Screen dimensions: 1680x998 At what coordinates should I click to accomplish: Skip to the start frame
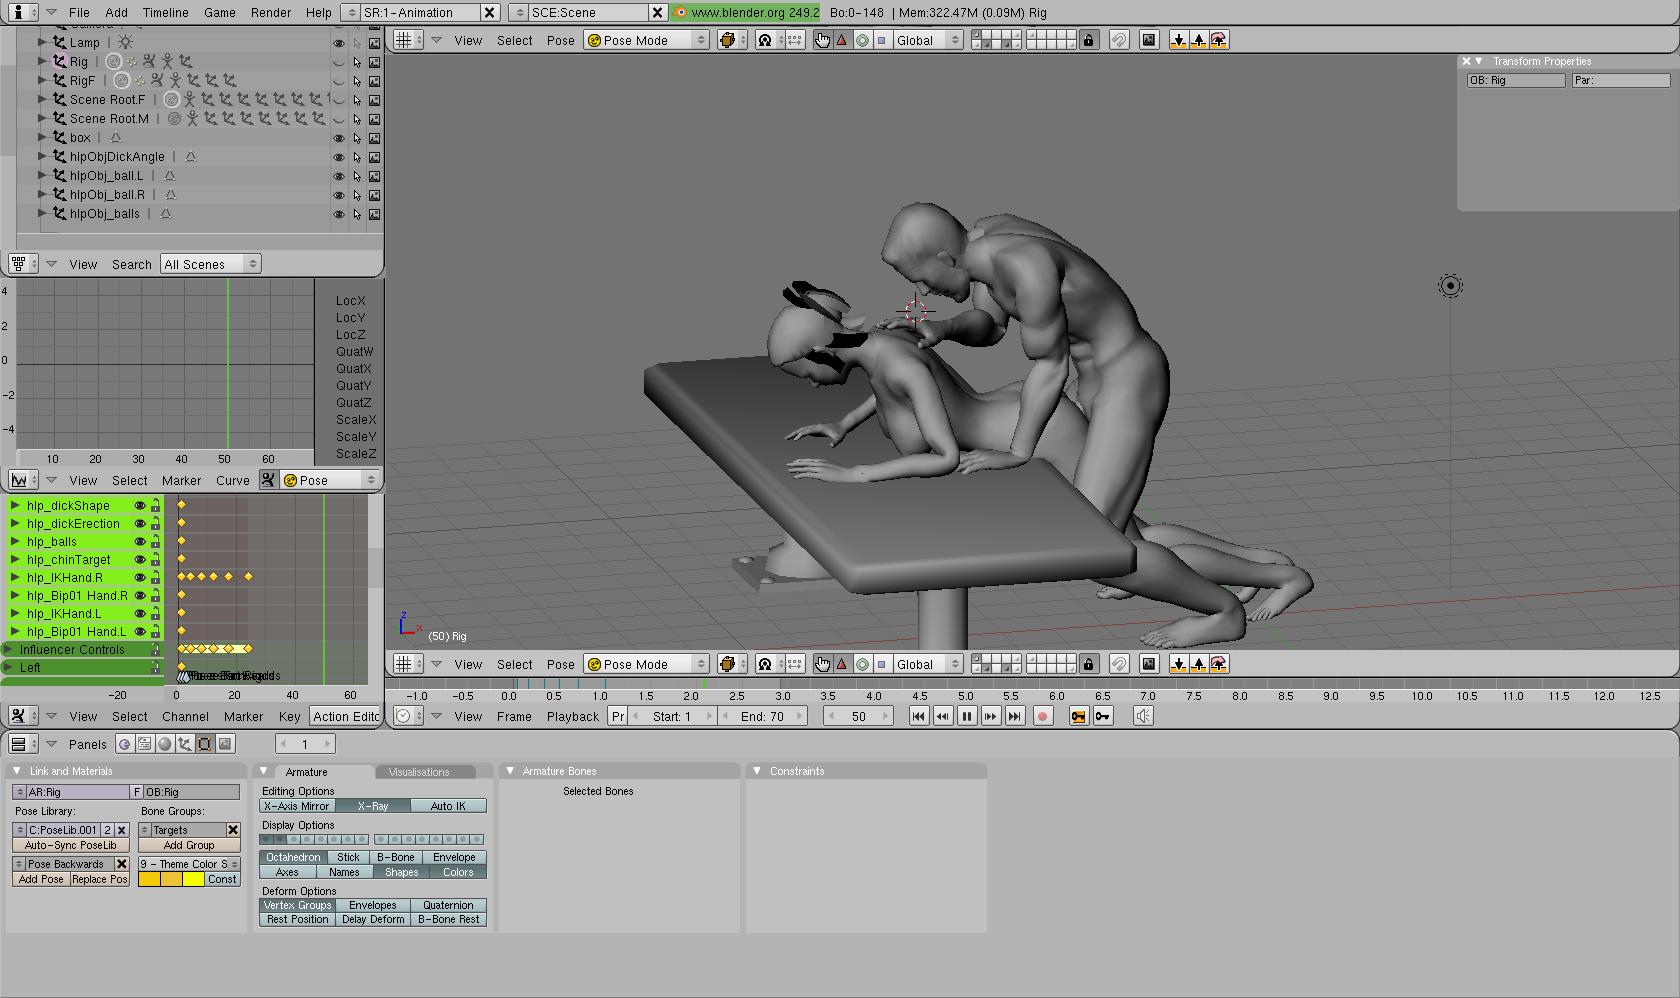click(x=918, y=716)
